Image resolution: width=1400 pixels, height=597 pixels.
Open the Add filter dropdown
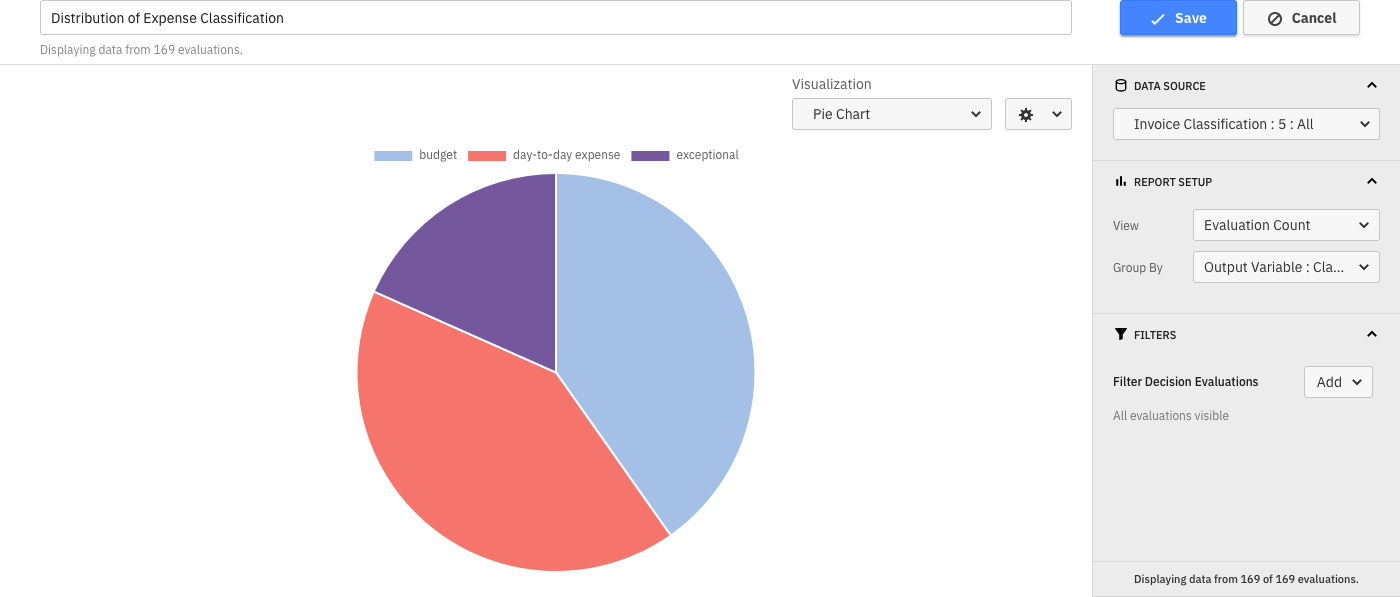[x=1338, y=382]
